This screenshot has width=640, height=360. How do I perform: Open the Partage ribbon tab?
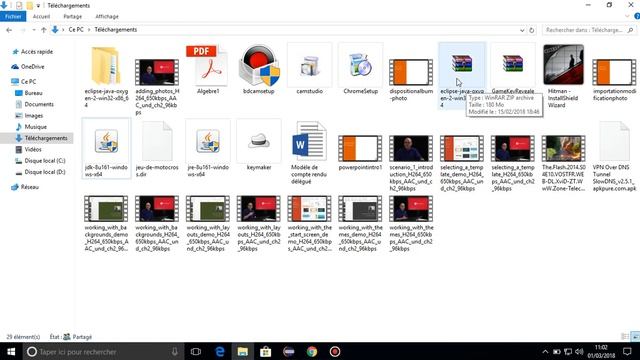click(x=73, y=16)
